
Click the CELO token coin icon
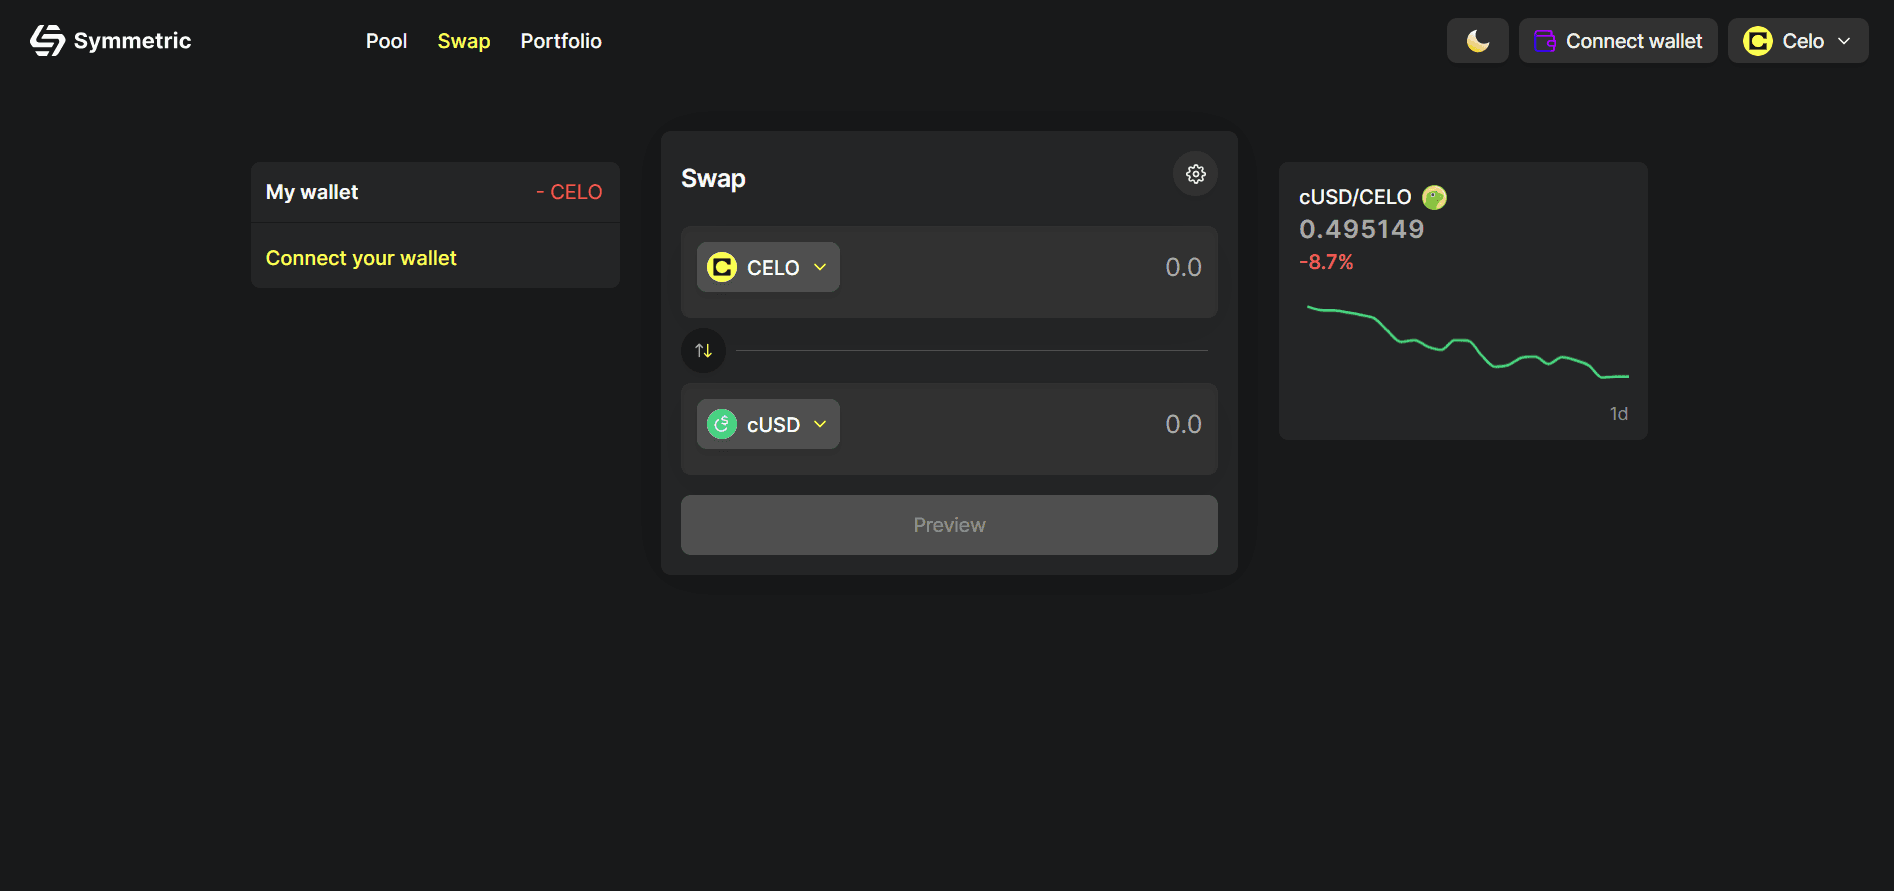722,267
